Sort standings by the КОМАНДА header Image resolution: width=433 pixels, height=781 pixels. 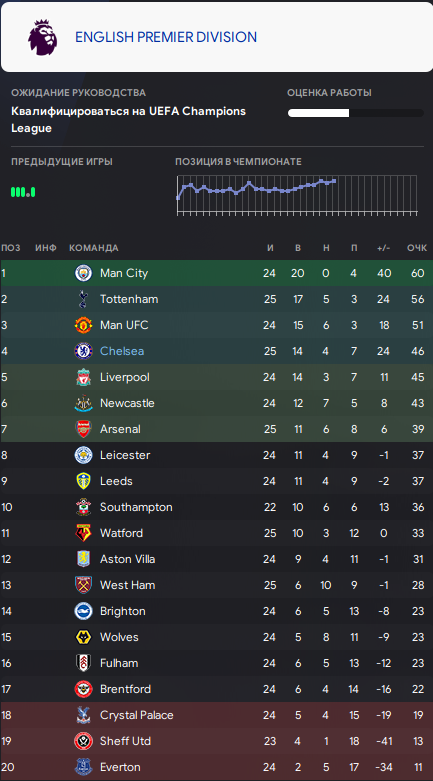(94, 248)
